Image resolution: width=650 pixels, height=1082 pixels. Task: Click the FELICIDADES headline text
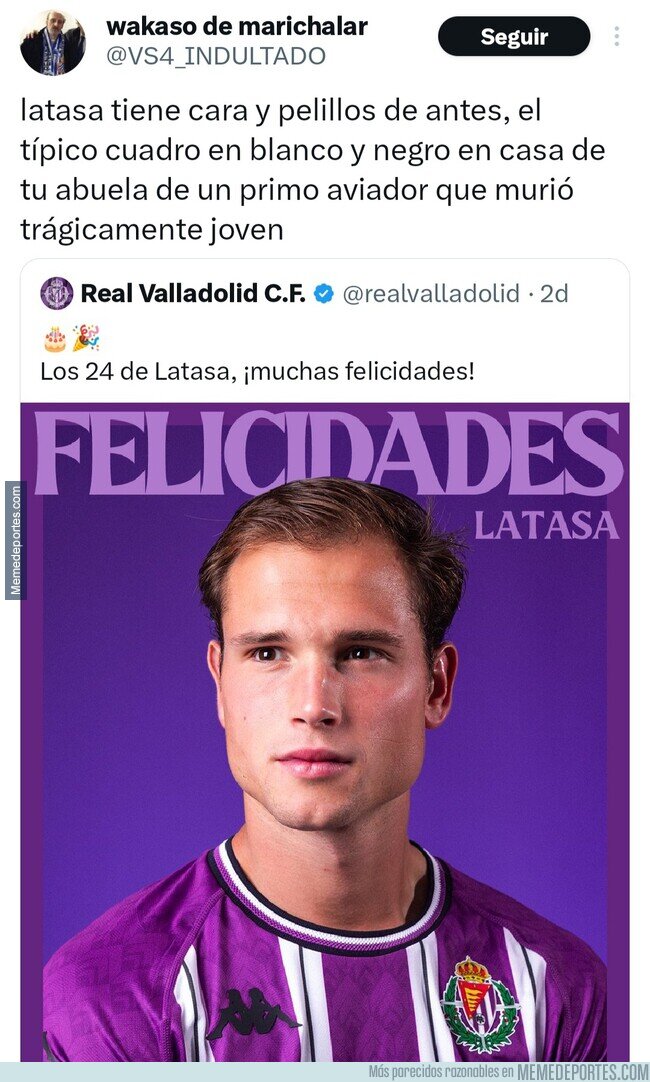[329, 453]
